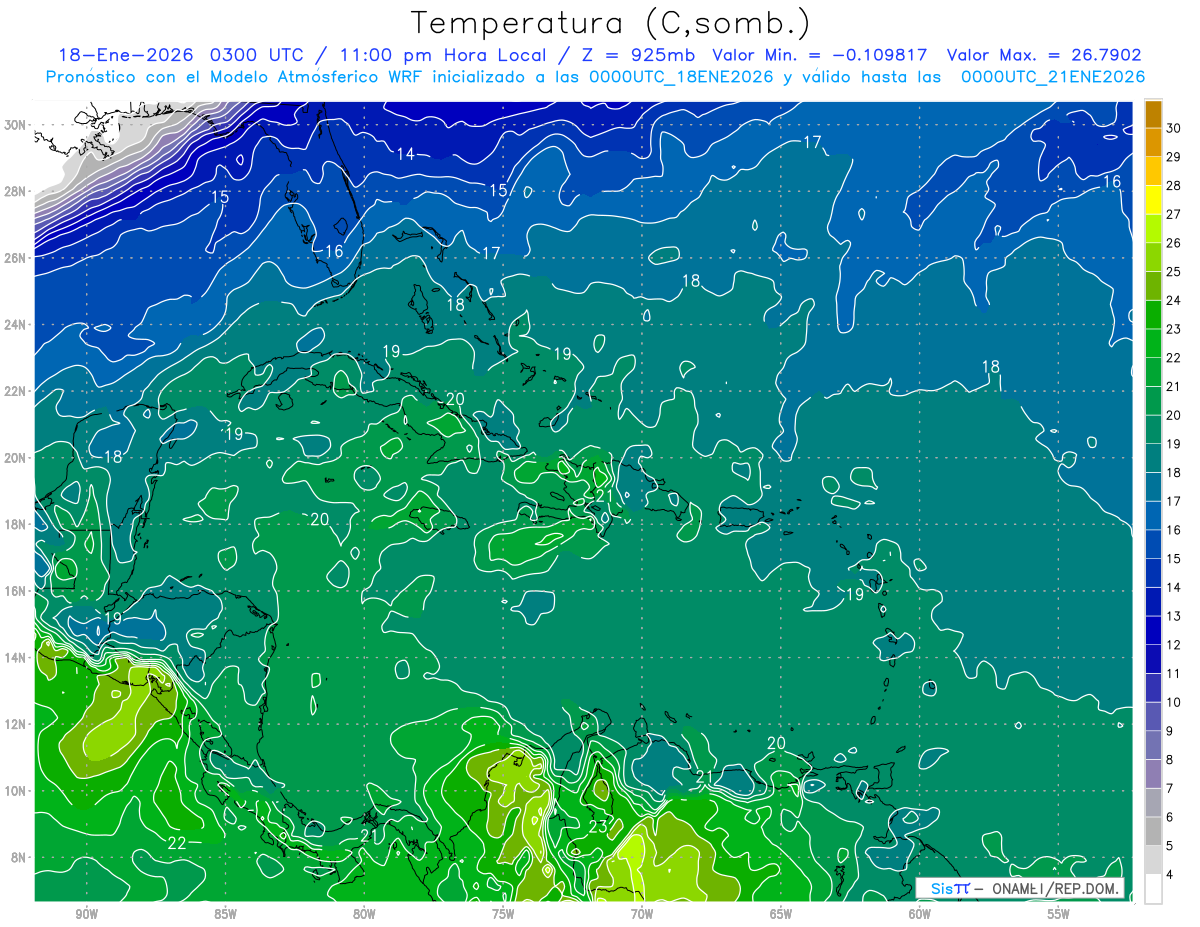The height and width of the screenshot is (927, 1200).
Task: Click color bar swatch between 5 and 6
Action: 1153,831
